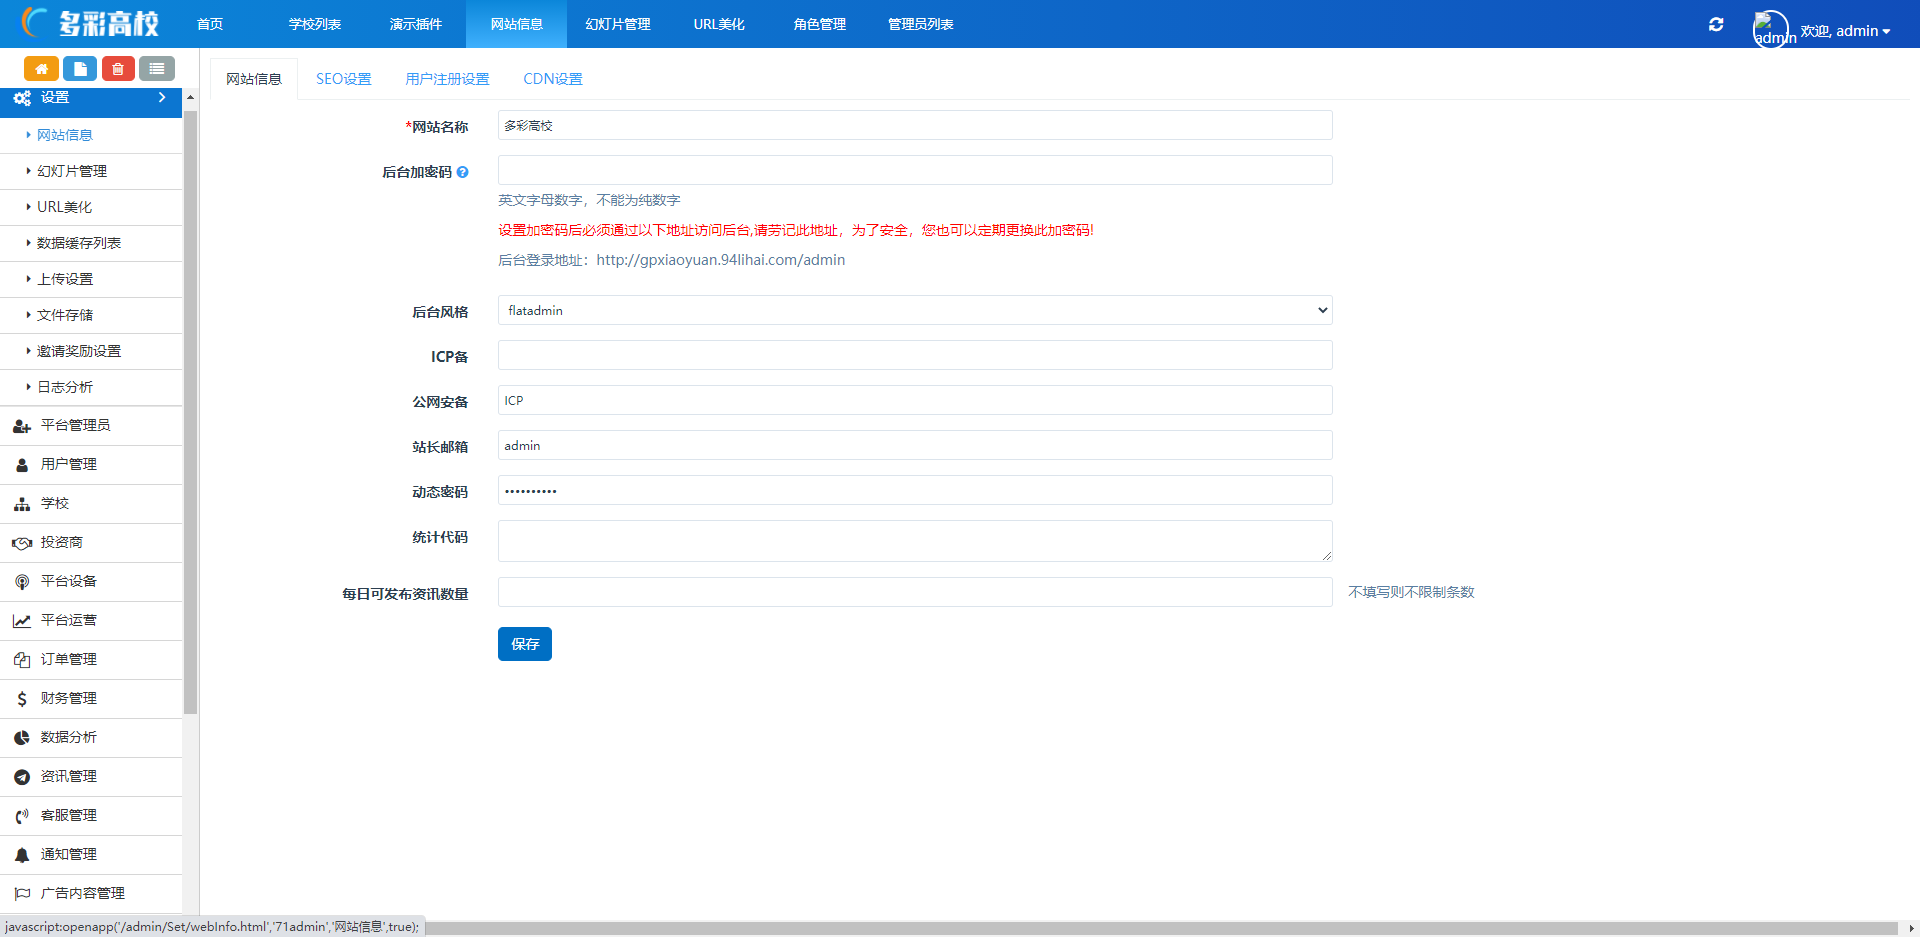The width and height of the screenshot is (1920, 937).
Task: Select 网站信息 in the sidebar tree
Action: [65, 135]
